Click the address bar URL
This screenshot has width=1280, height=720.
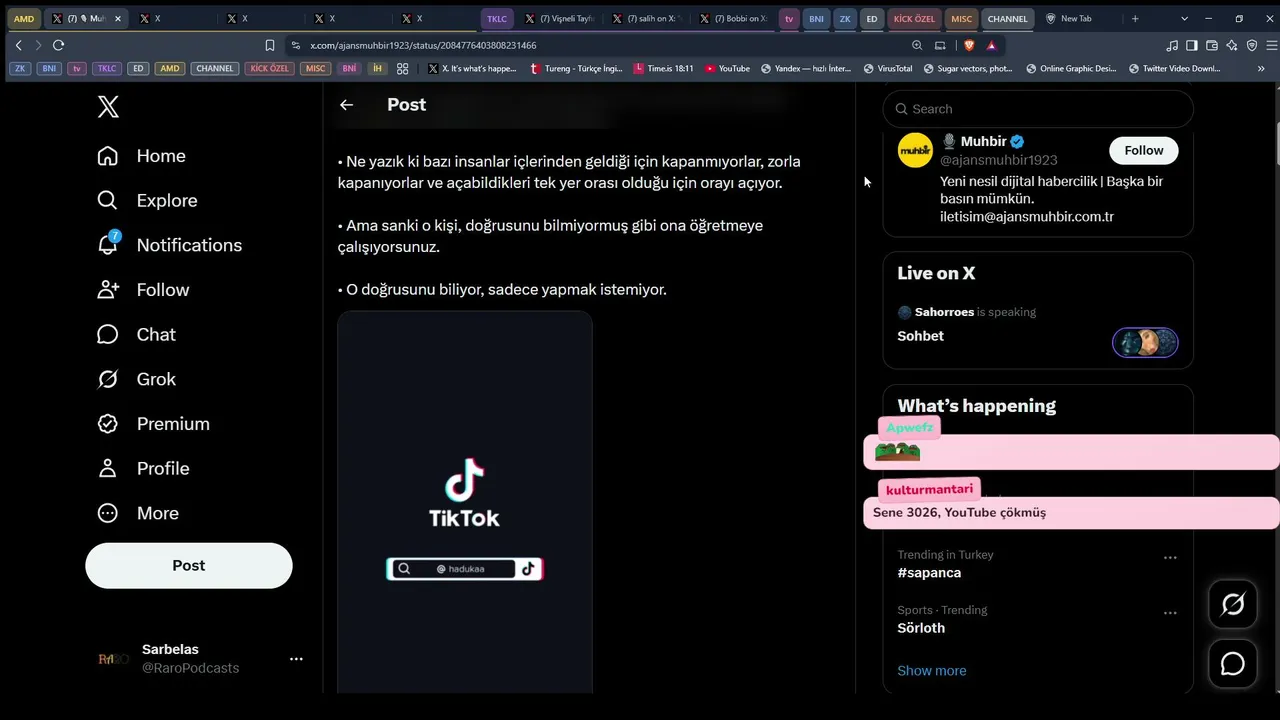point(423,45)
